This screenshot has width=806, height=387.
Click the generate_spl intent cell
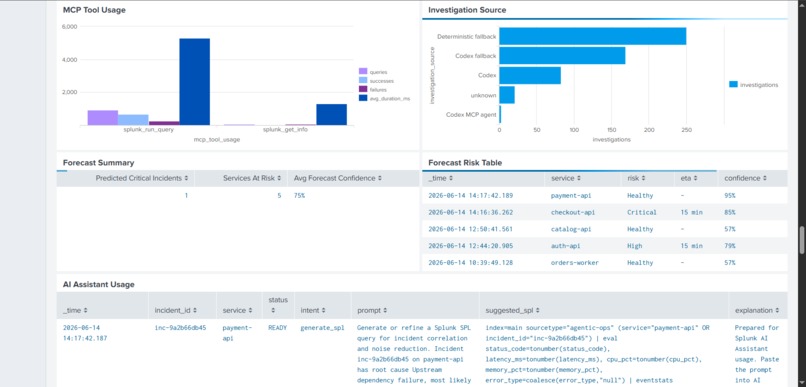pos(322,327)
